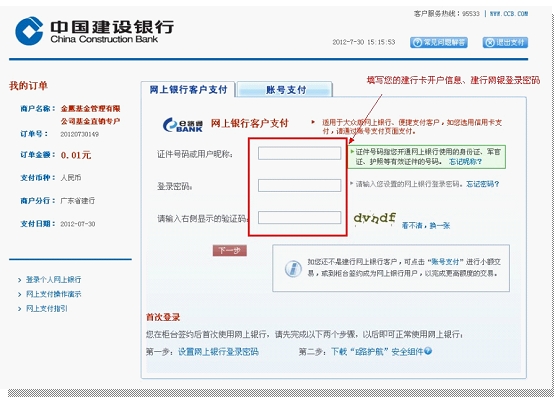Select 网上银行客户支付 tab

pos(188,89)
